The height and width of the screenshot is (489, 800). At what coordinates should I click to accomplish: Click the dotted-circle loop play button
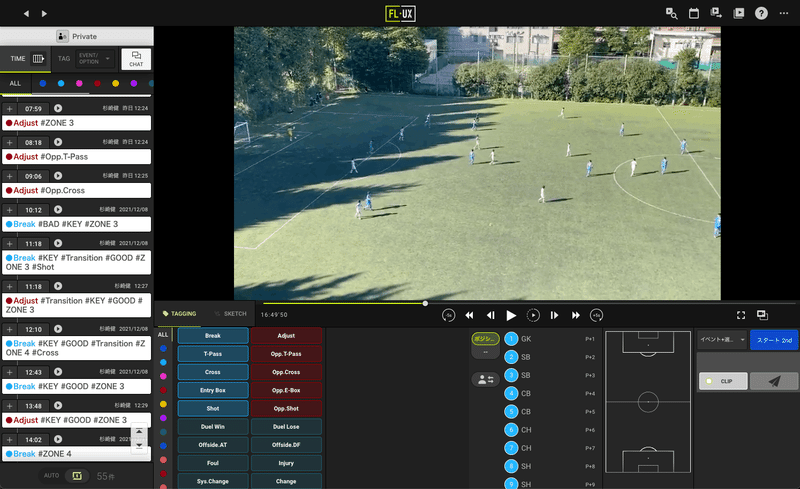point(533,315)
